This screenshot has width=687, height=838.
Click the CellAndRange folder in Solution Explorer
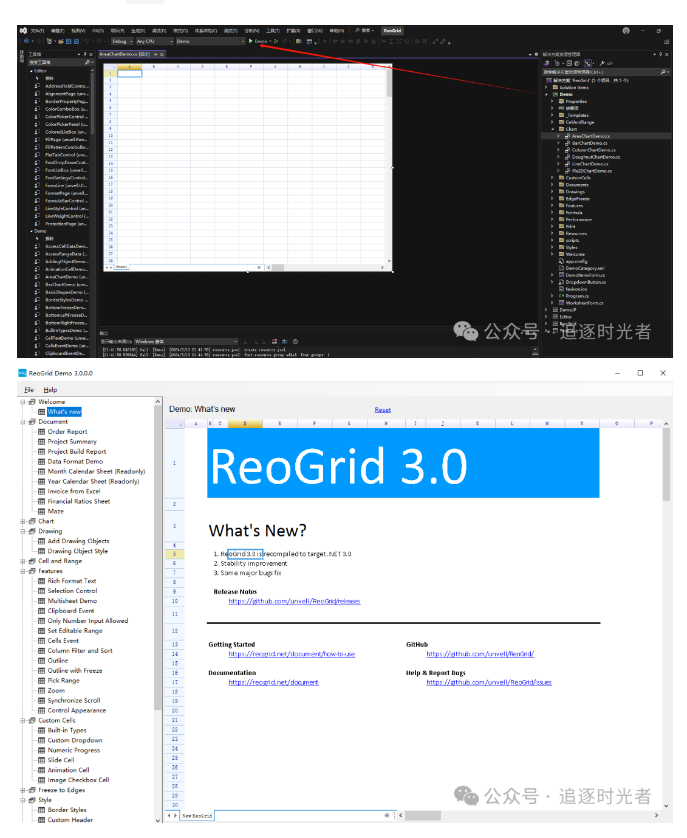[x=580, y=122]
